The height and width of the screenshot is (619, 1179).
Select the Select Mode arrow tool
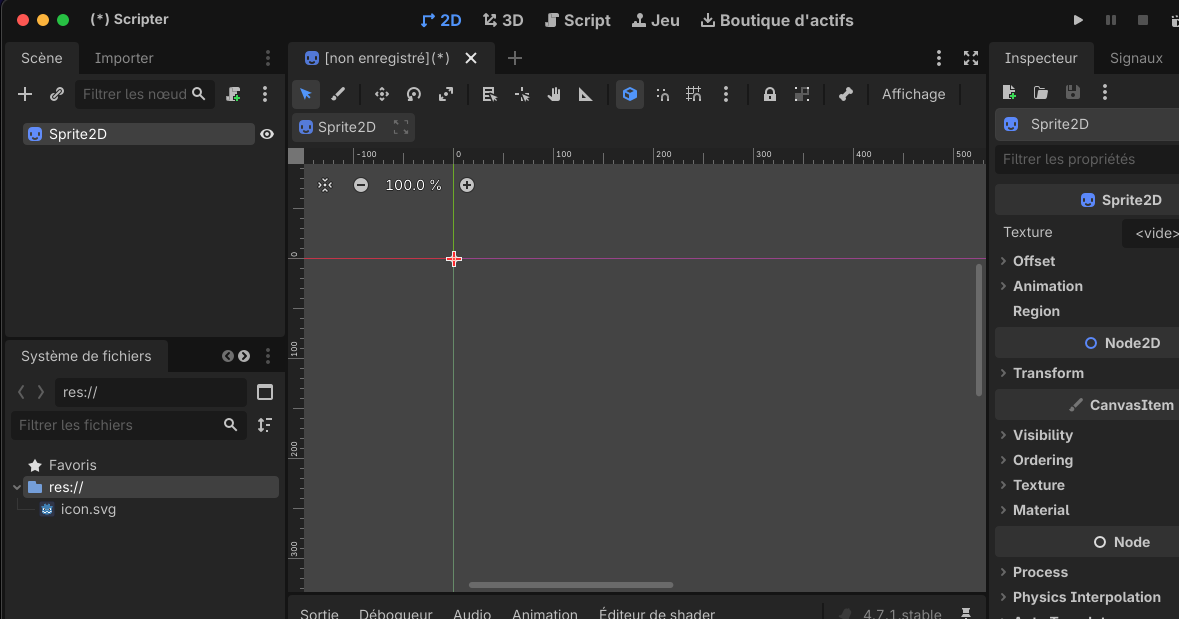[x=305, y=94]
